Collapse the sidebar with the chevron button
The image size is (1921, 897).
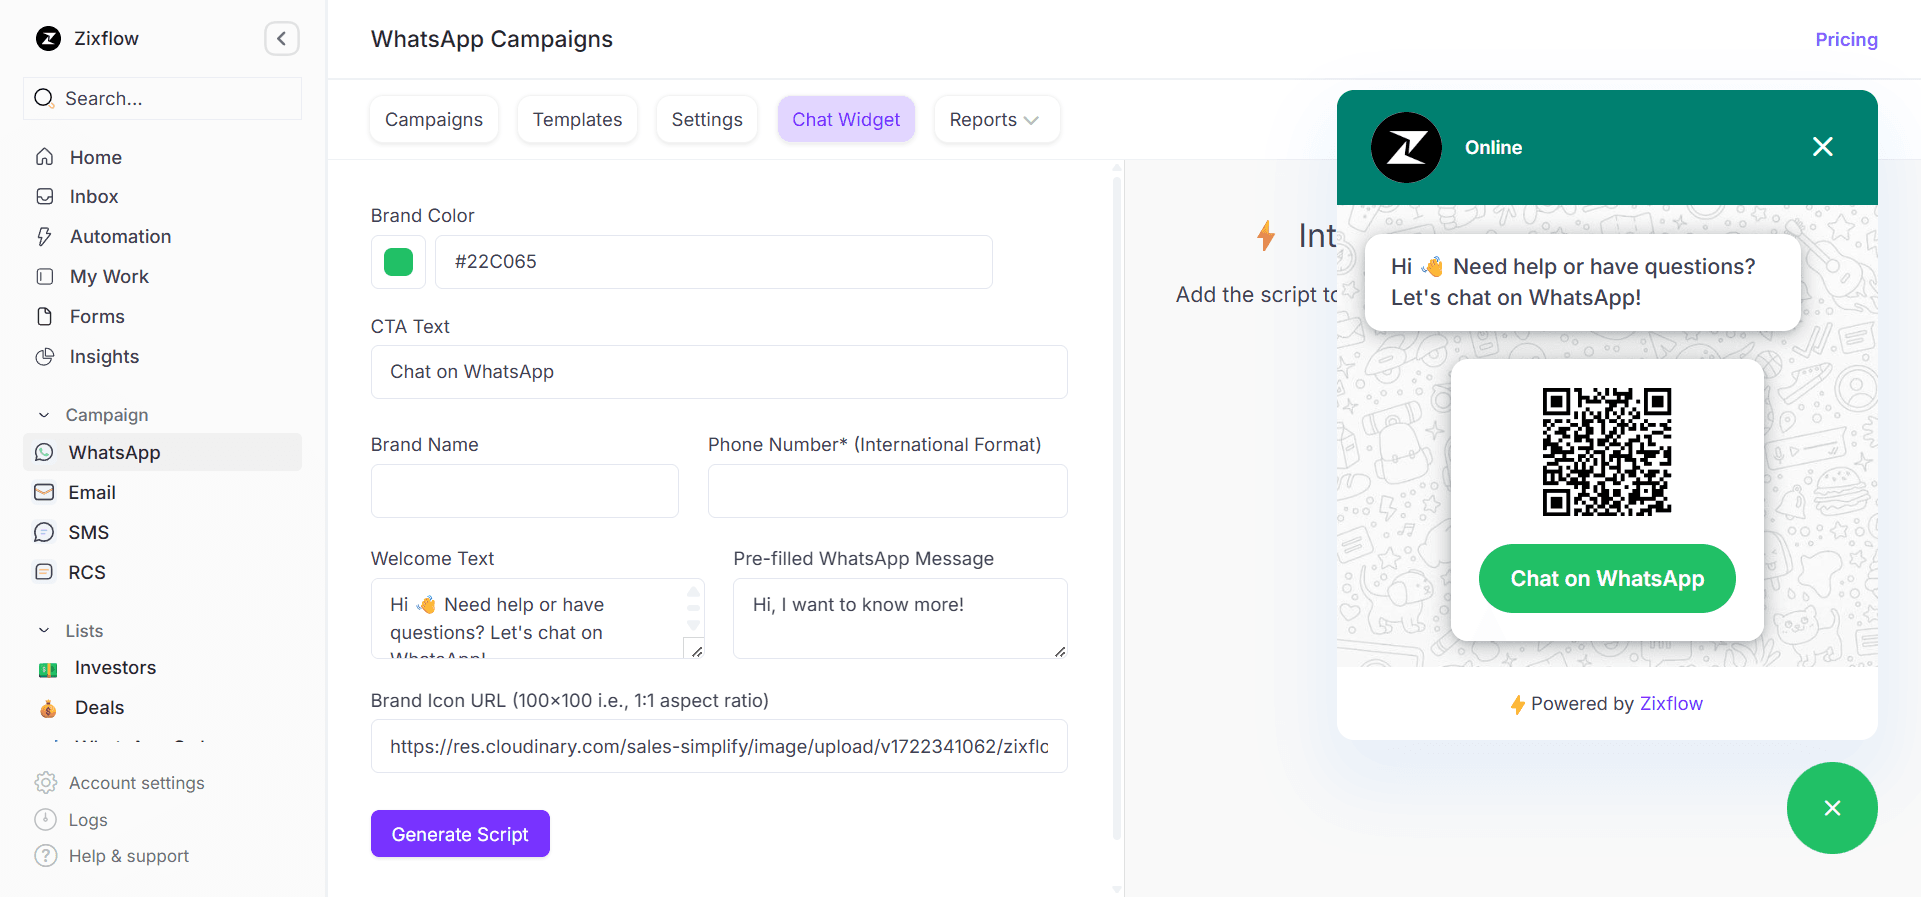pos(281,39)
